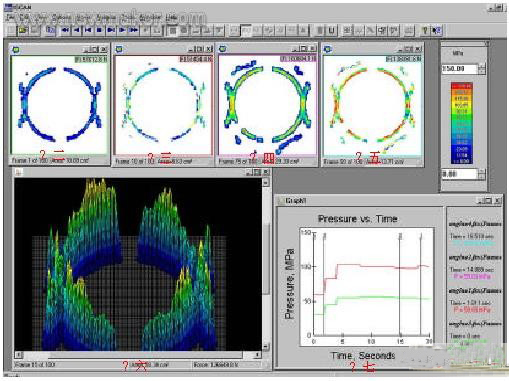Play the movie backward with the left arrow

pos(77,30)
